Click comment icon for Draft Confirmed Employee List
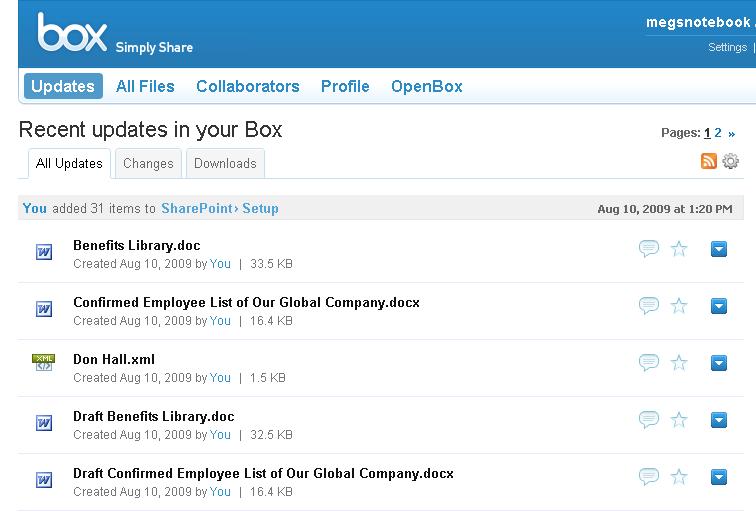Image resolution: width=756 pixels, height=522 pixels. coord(649,477)
